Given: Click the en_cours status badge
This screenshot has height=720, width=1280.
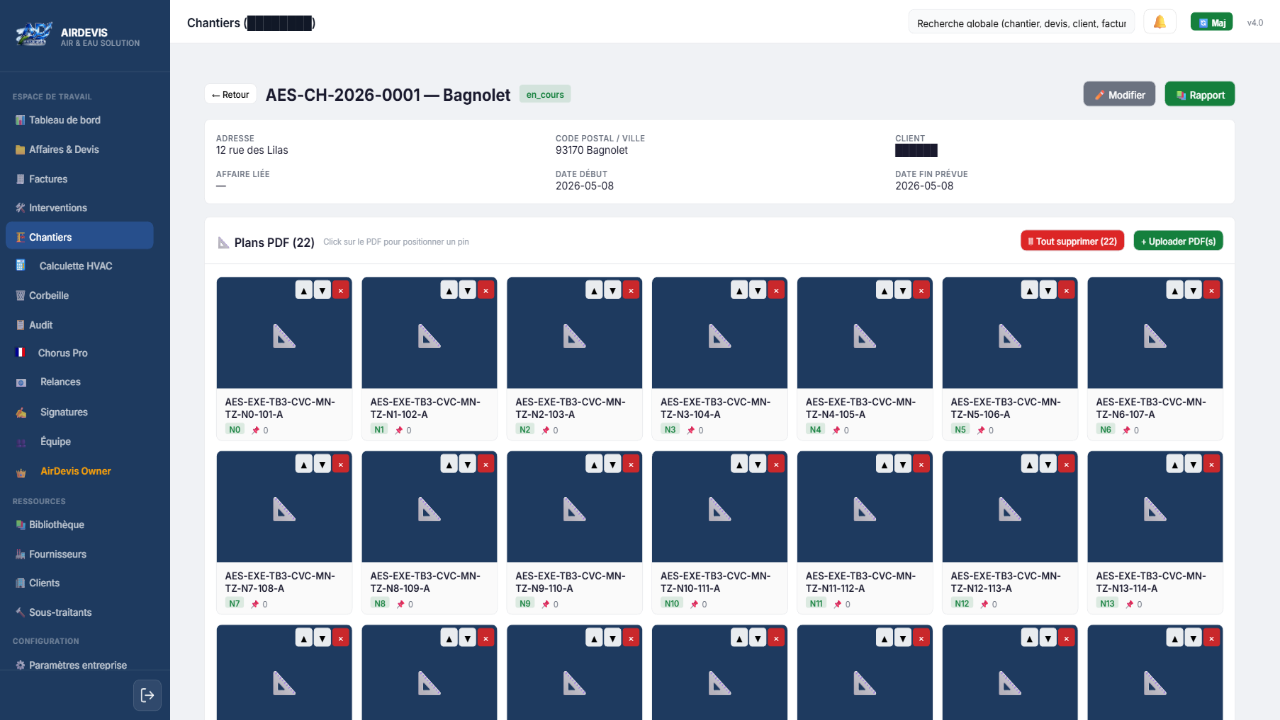Looking at the screenshot, I should coord(545,95).
